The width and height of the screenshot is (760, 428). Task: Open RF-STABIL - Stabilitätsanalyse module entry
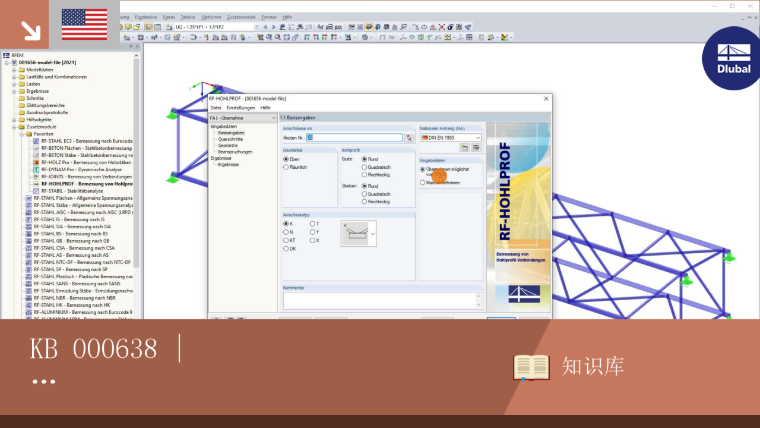click(72, 191)
